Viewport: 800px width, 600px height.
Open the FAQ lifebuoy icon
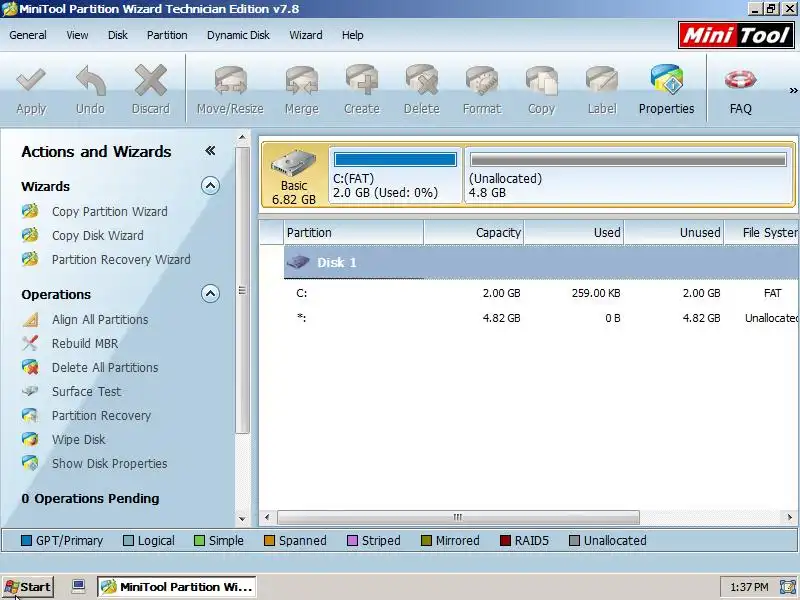[x=740, y=80]
